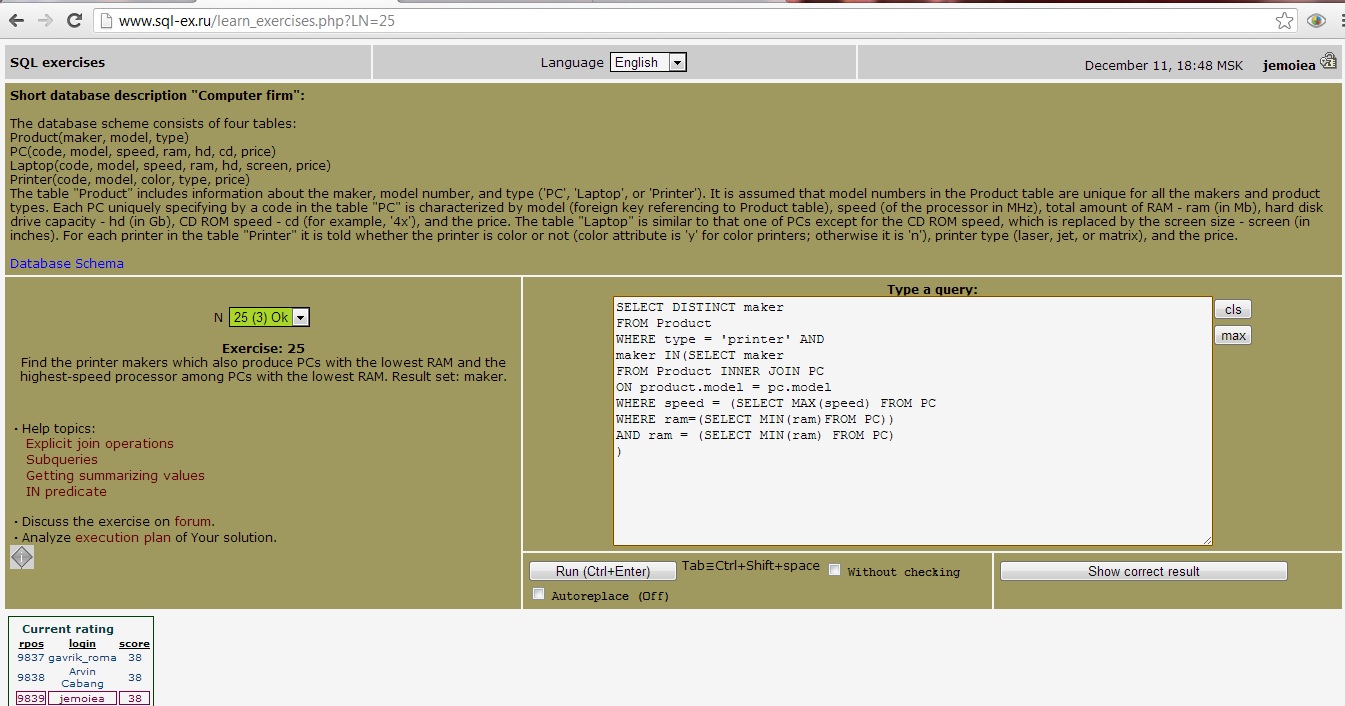Maximize the query box via max button
The image size is (1345, 706).
click(1232, 335)
